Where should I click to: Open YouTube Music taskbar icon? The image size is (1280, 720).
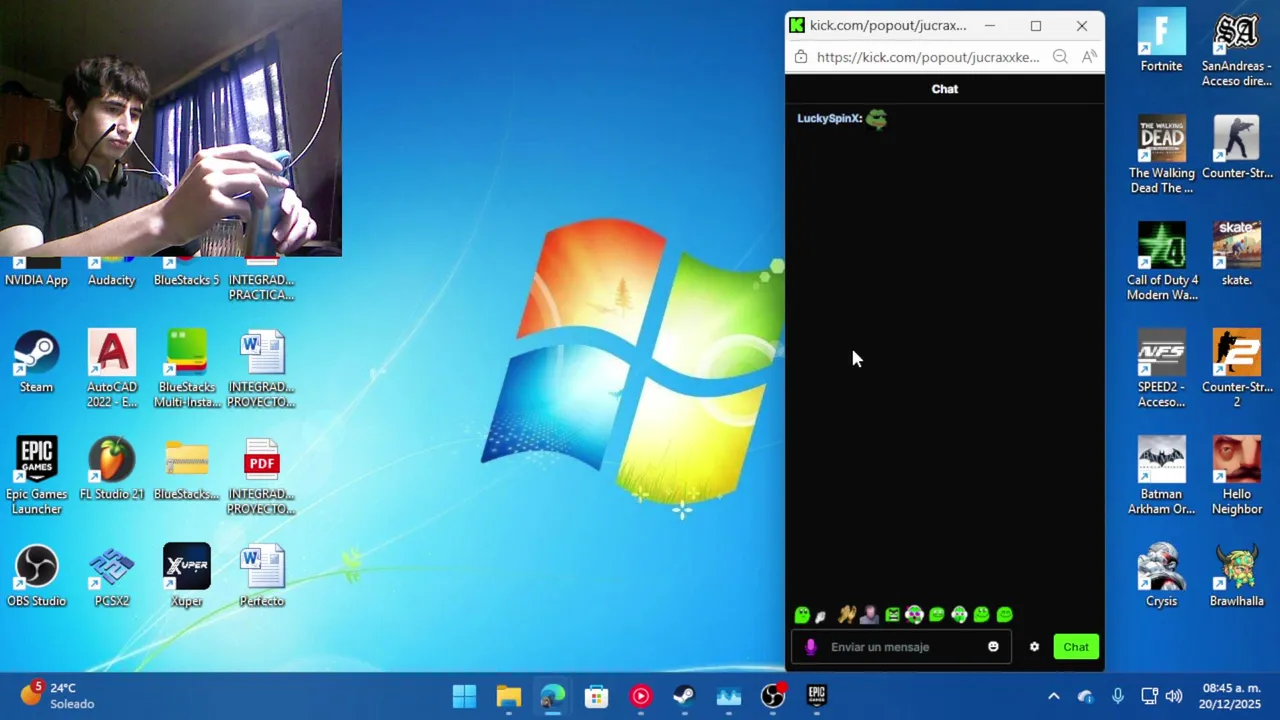641,696
